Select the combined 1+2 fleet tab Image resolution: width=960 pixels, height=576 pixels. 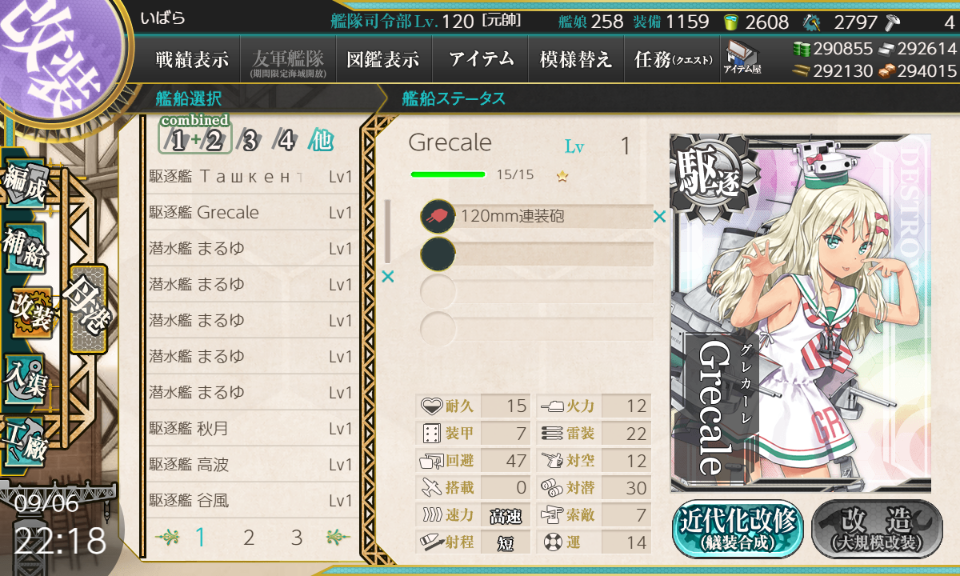(x=195, y=134)
